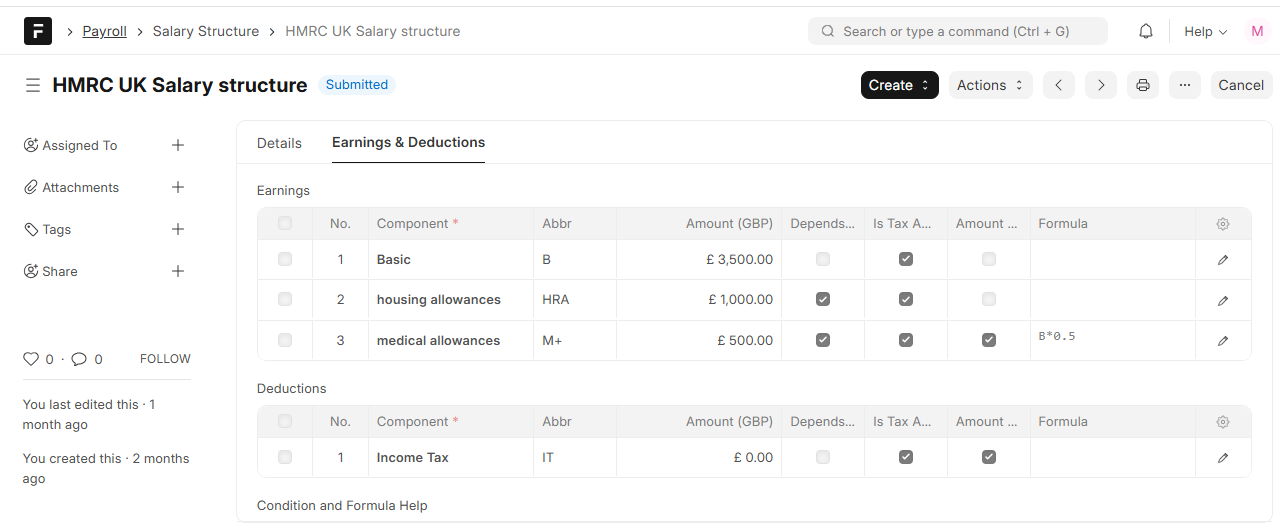Toggle Amount based on formula for Income Tax

point(989,457)
